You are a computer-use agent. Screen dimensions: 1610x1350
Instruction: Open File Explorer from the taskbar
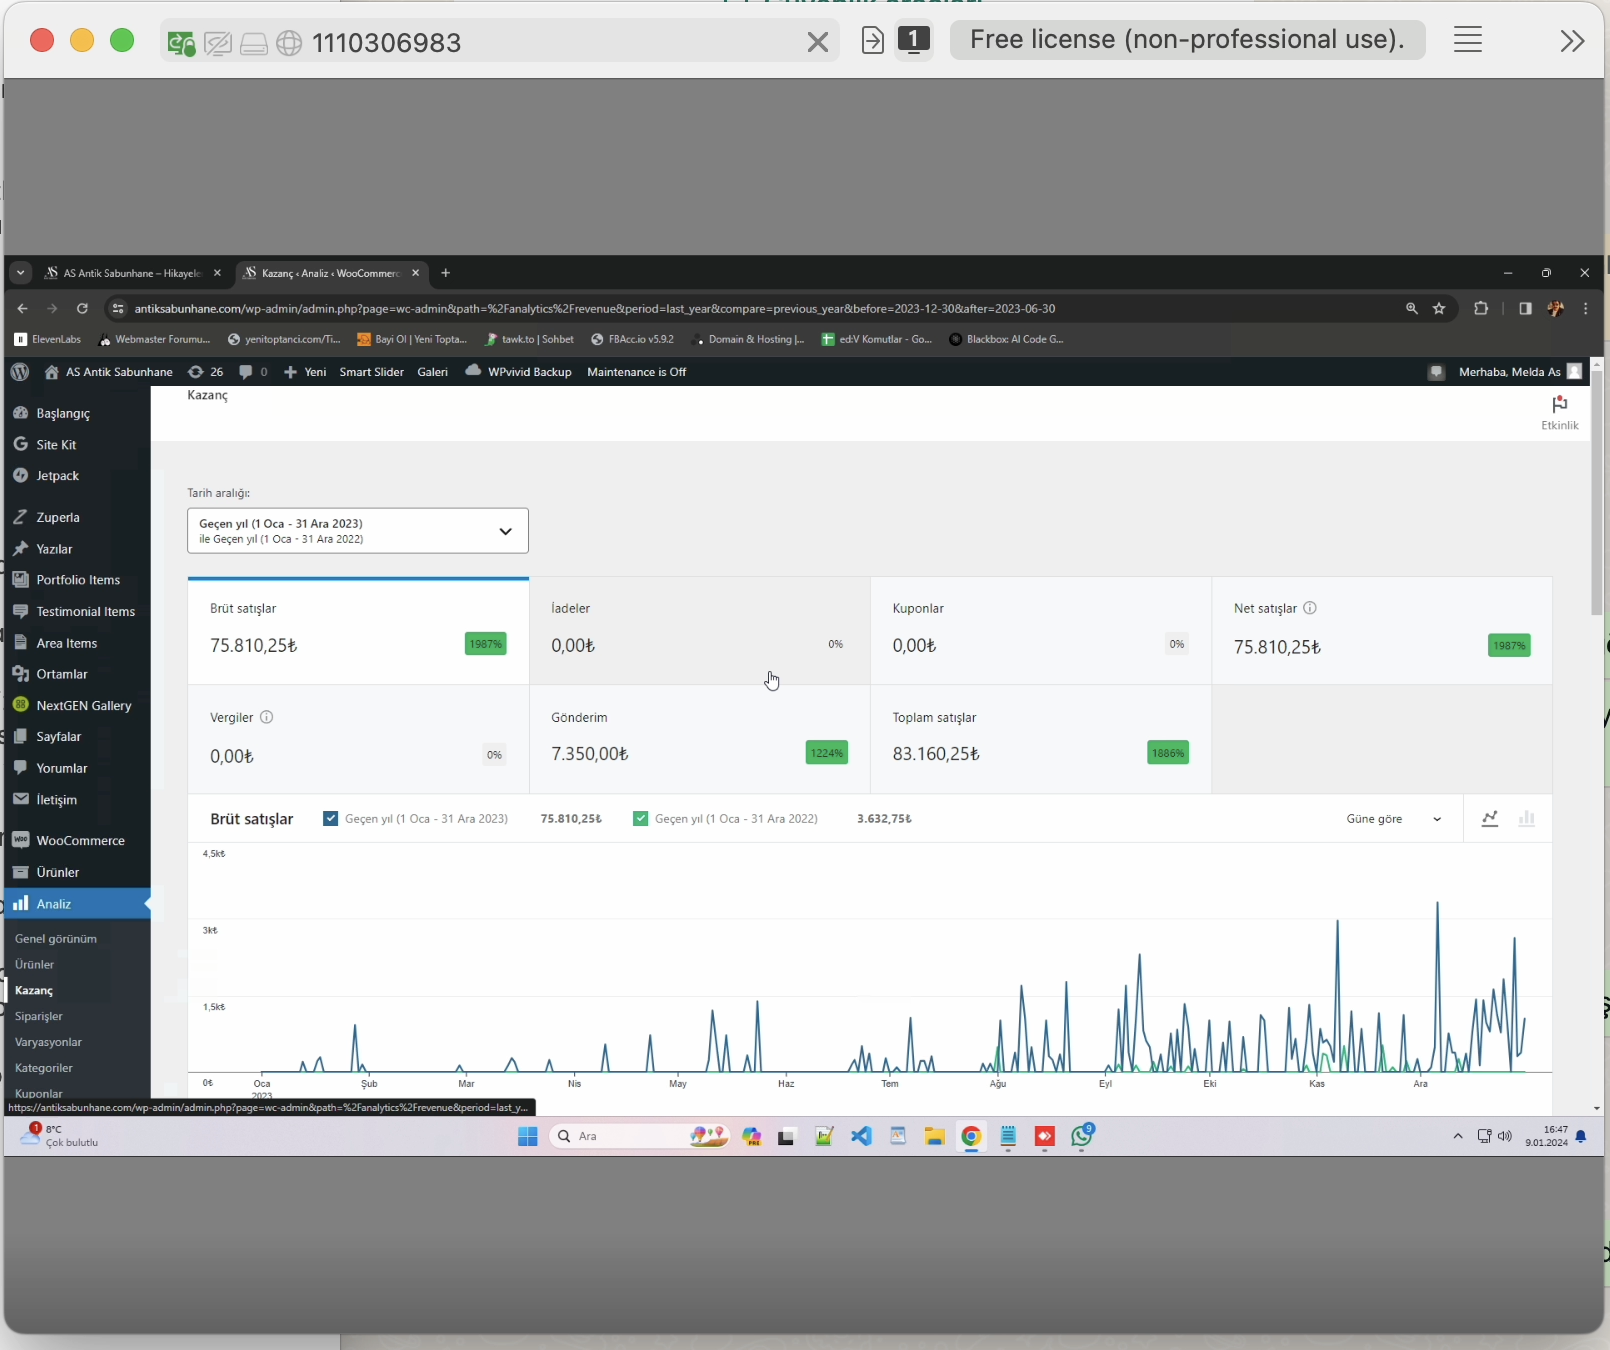(935, 1137)
